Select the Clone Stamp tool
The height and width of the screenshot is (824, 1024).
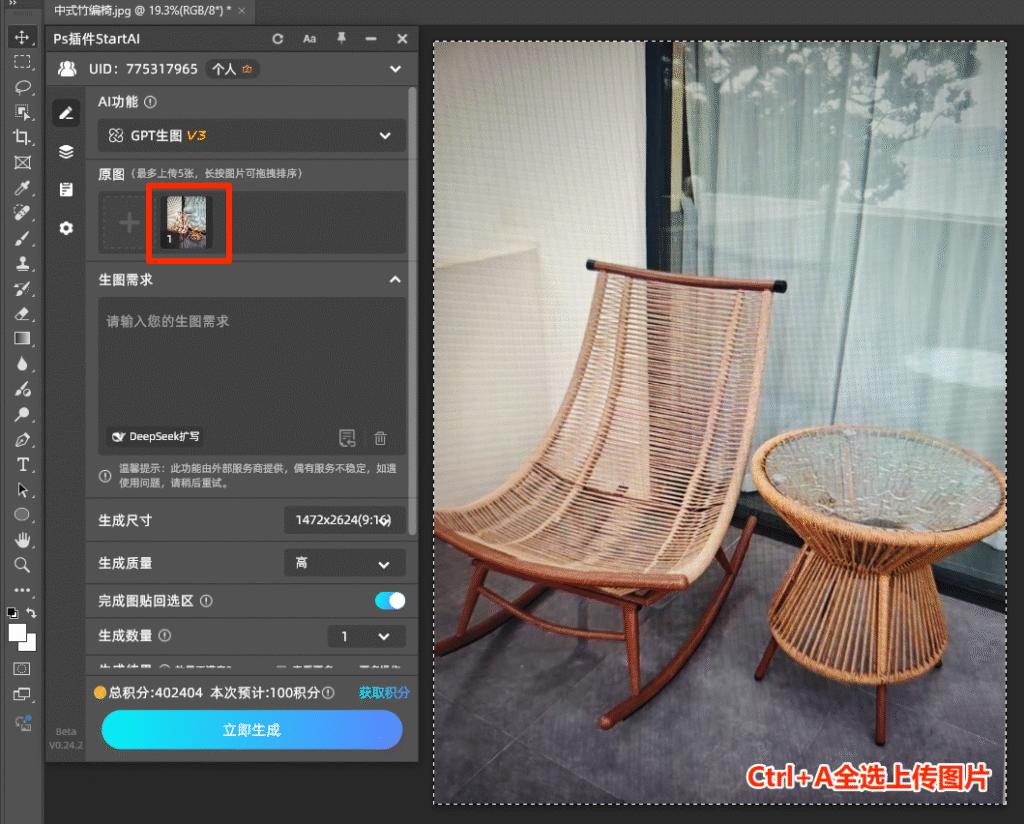[x=22, y=263]
